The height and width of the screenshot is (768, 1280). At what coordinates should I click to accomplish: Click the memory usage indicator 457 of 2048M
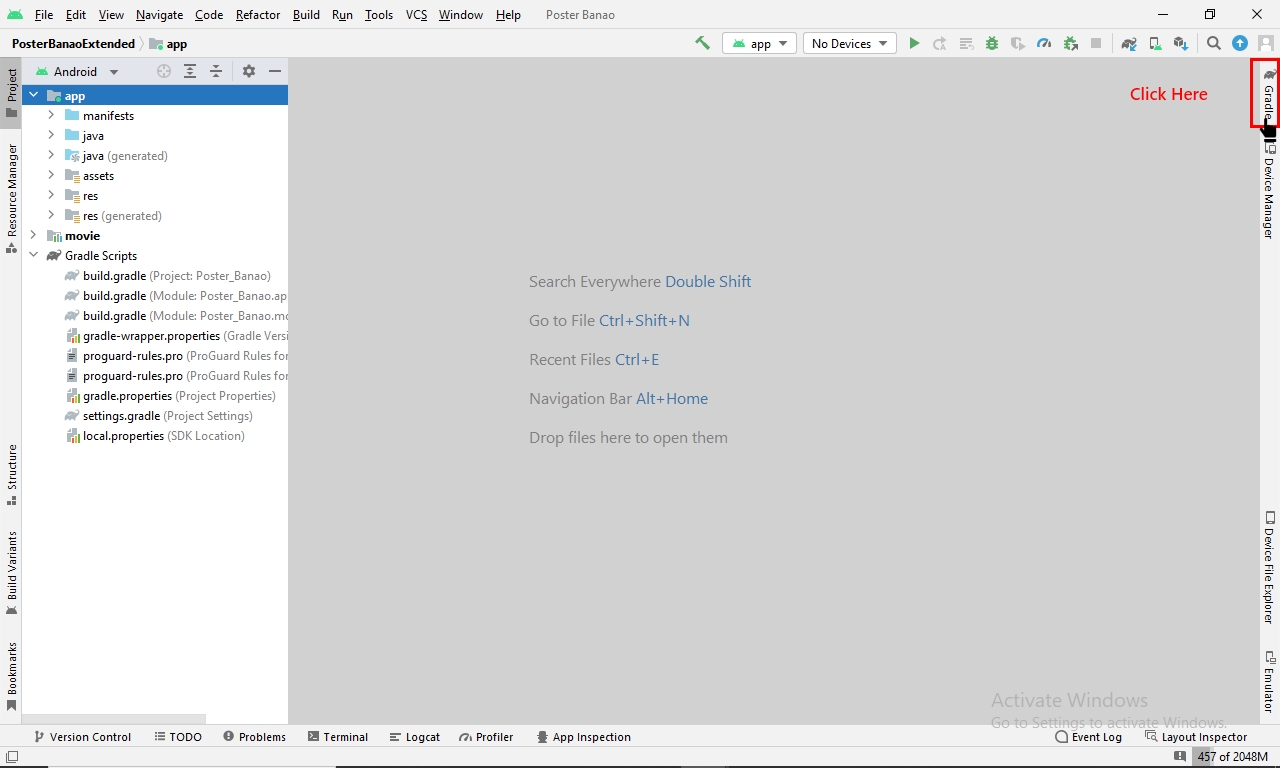pyautogui.click(x=1232, y=756)
